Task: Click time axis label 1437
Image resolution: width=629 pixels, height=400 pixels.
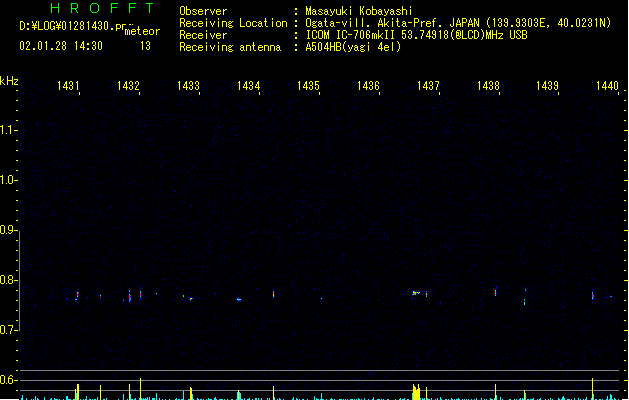Action: pyautogui.click(x=428, y=85)
